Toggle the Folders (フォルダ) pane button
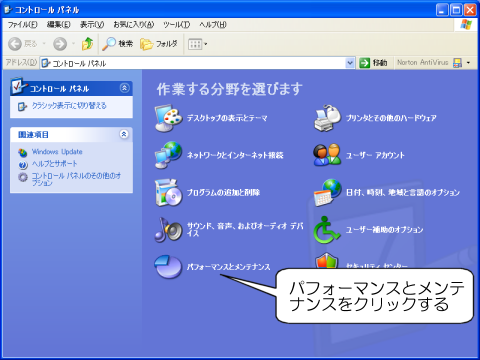This screenshot has height=360, width=480. pyautogui.click(x=159, y=44)
